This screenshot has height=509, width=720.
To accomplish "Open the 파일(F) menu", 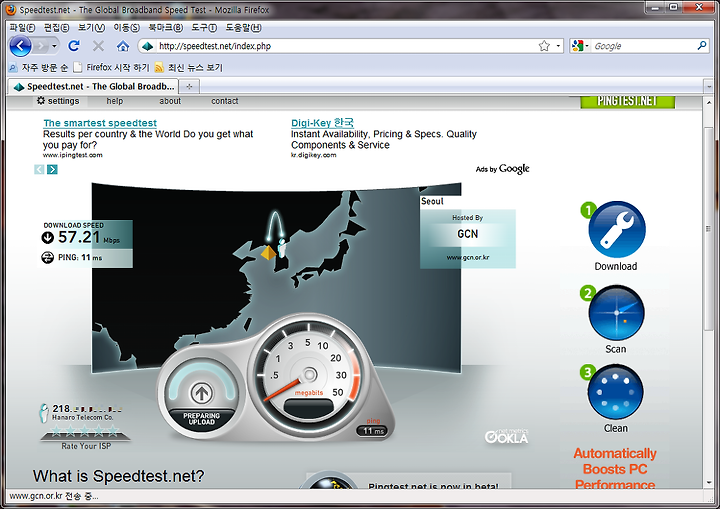I will click(22, 28).
